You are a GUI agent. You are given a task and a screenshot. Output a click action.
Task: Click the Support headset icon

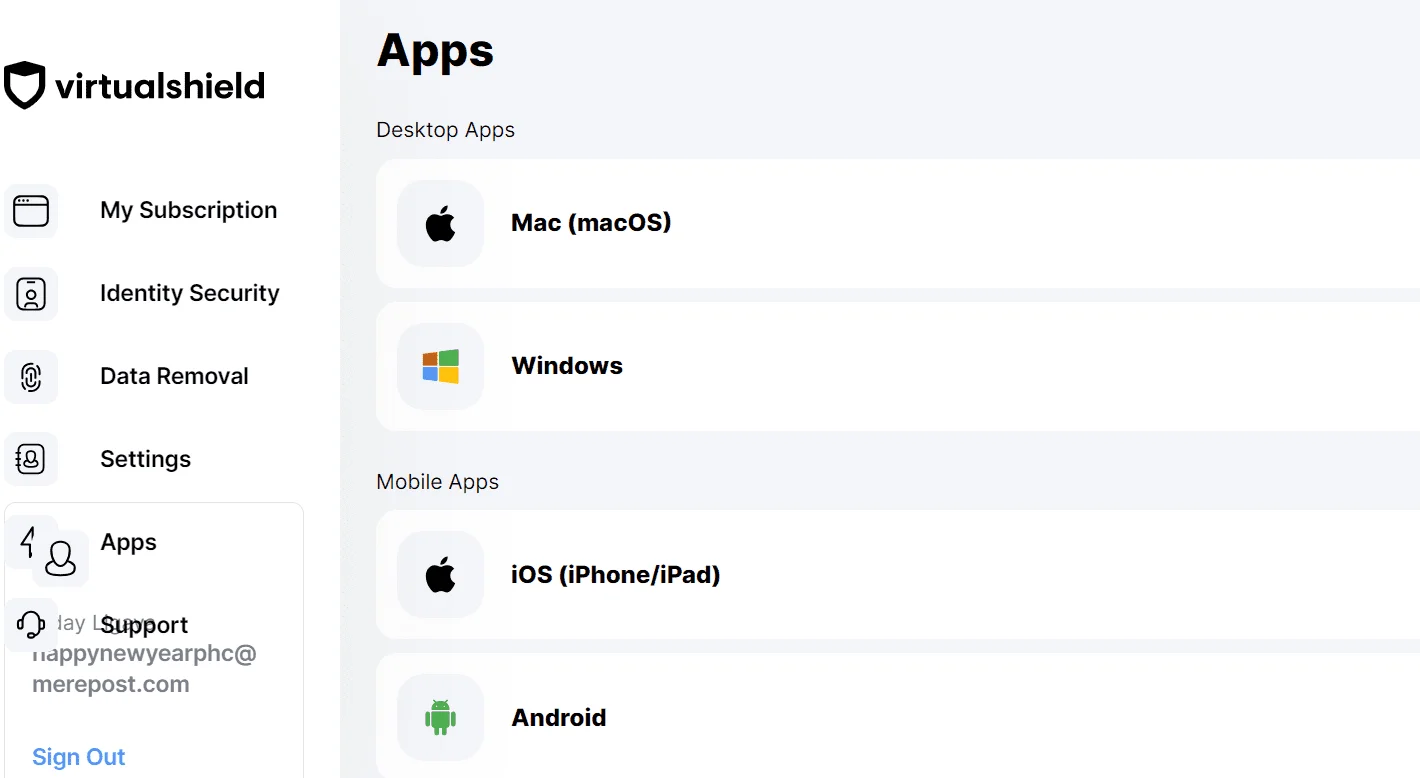[31, 625]
